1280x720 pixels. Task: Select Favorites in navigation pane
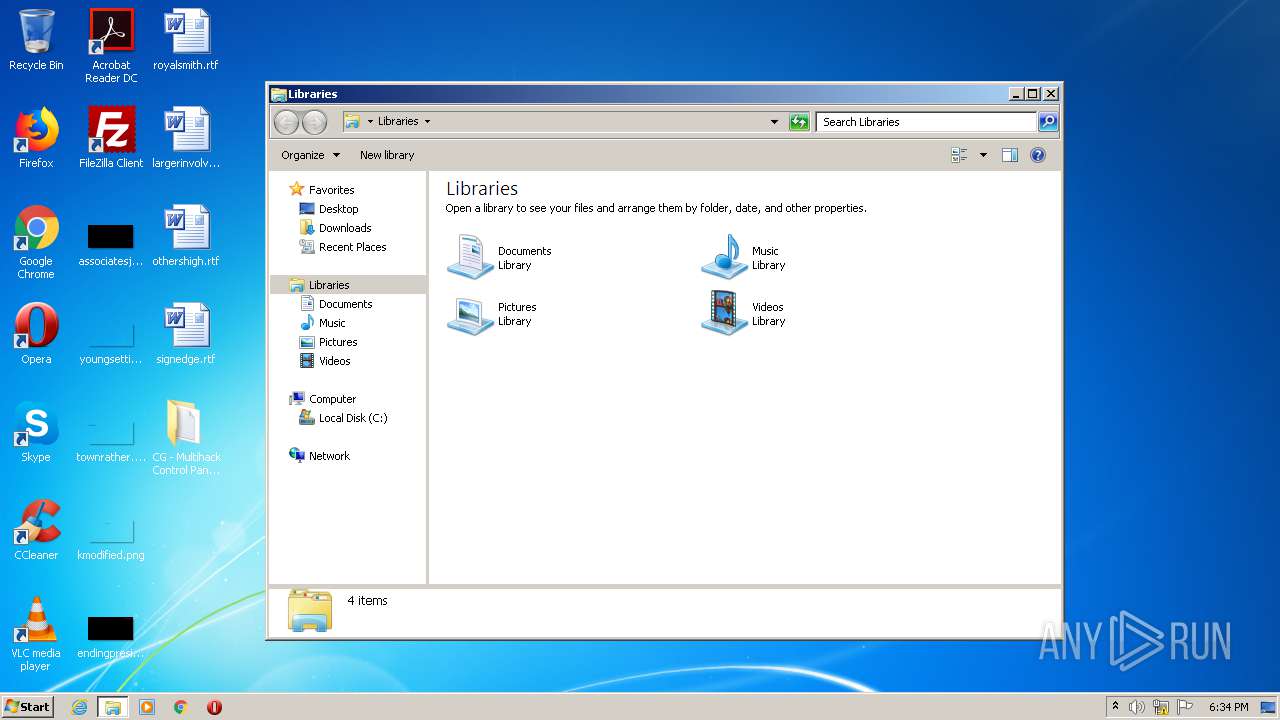[x=321, y=190]
